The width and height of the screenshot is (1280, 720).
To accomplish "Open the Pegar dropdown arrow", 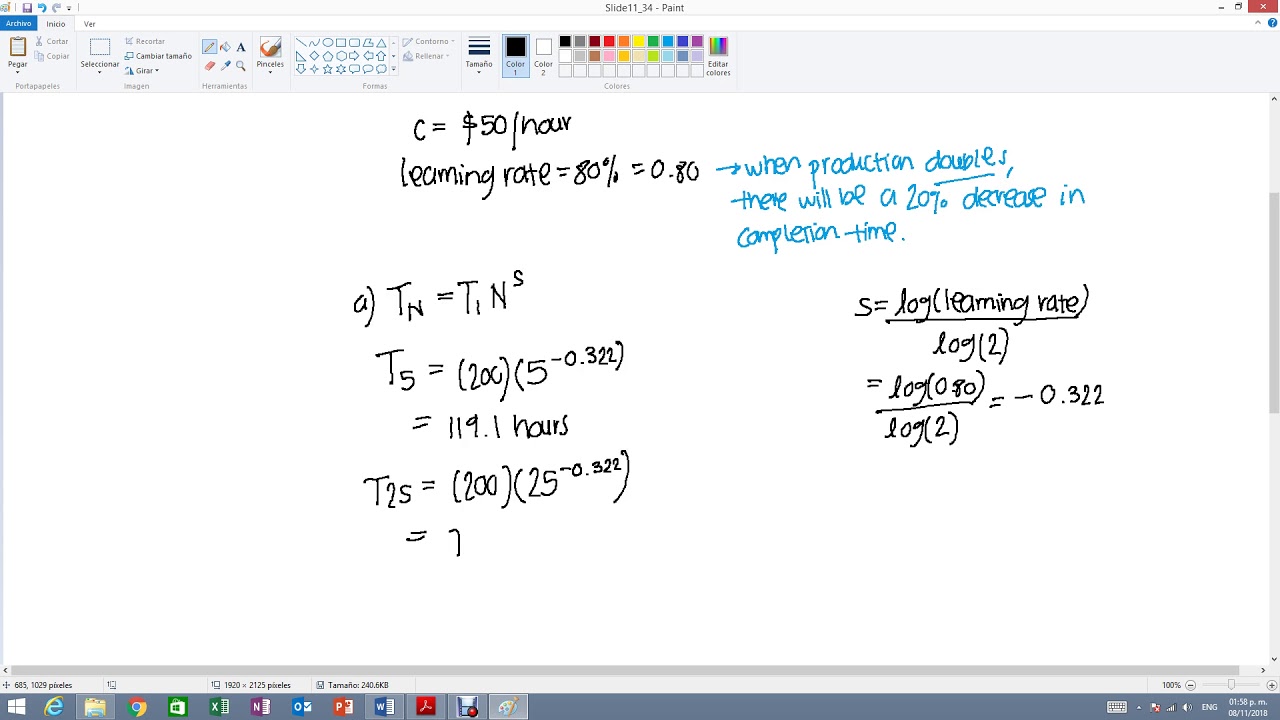I will [x=18, y=72].
